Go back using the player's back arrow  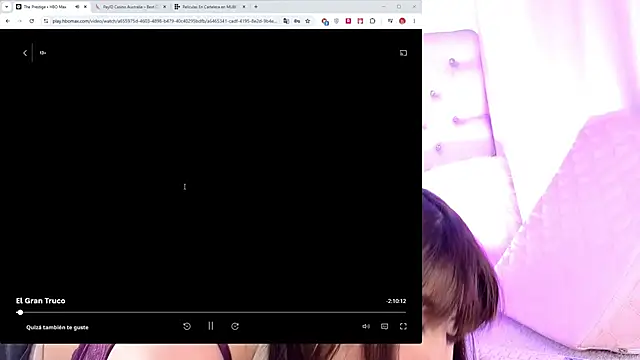tap(25, 53)
